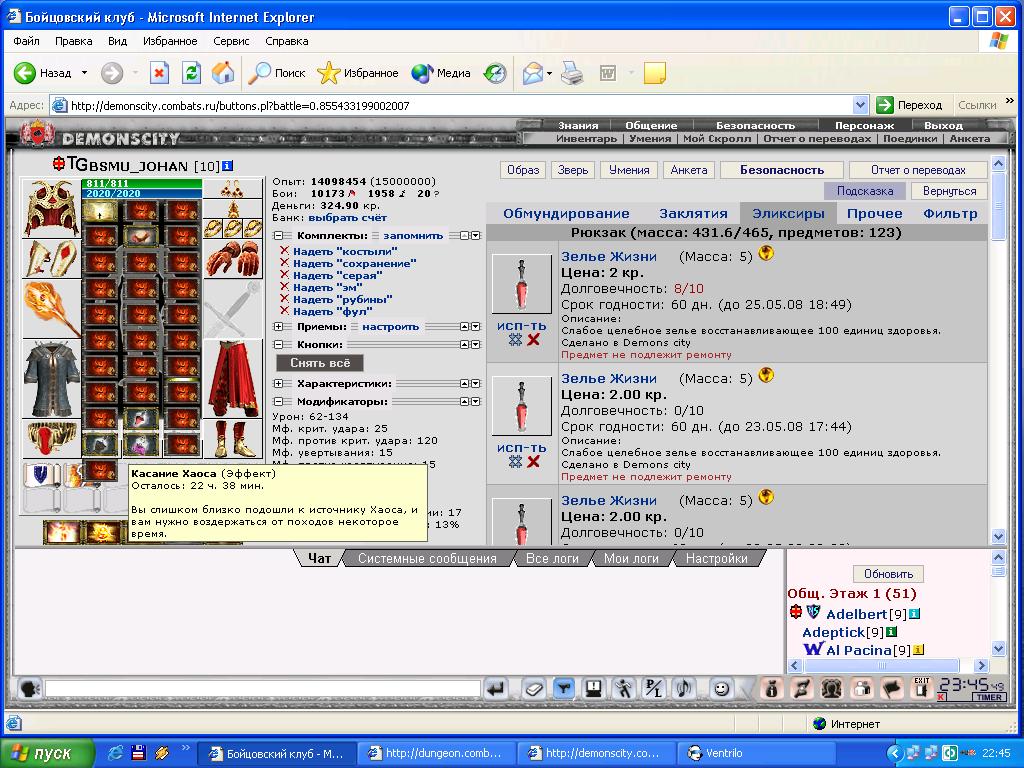The width and height of the screenshot is (1024, 768).
Task: Click the eraser clear chat icon
Action: (x=534, y=688)
